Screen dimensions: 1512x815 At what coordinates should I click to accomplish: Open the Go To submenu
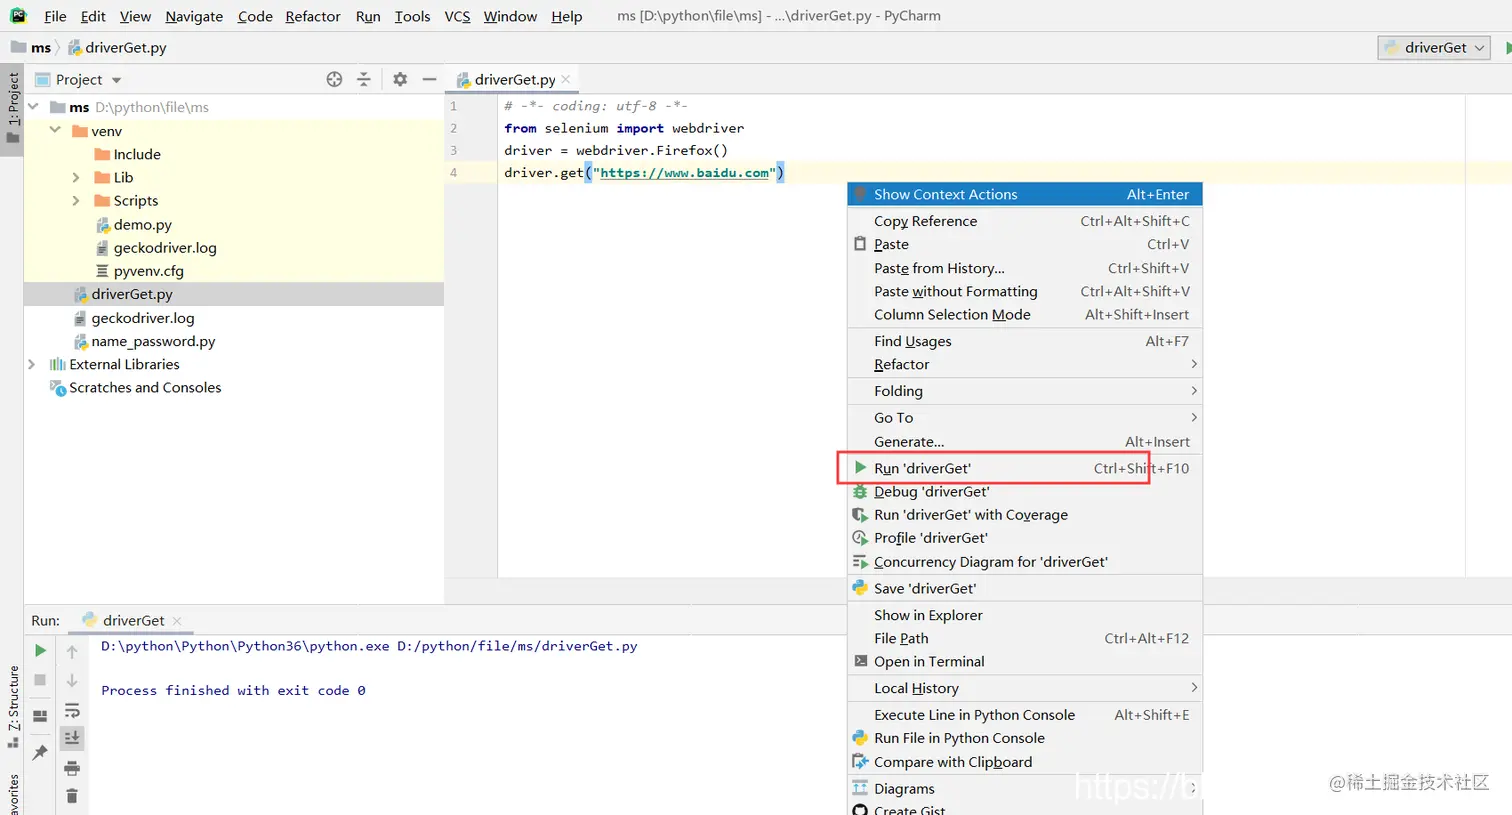click(x=1025, y=418)
